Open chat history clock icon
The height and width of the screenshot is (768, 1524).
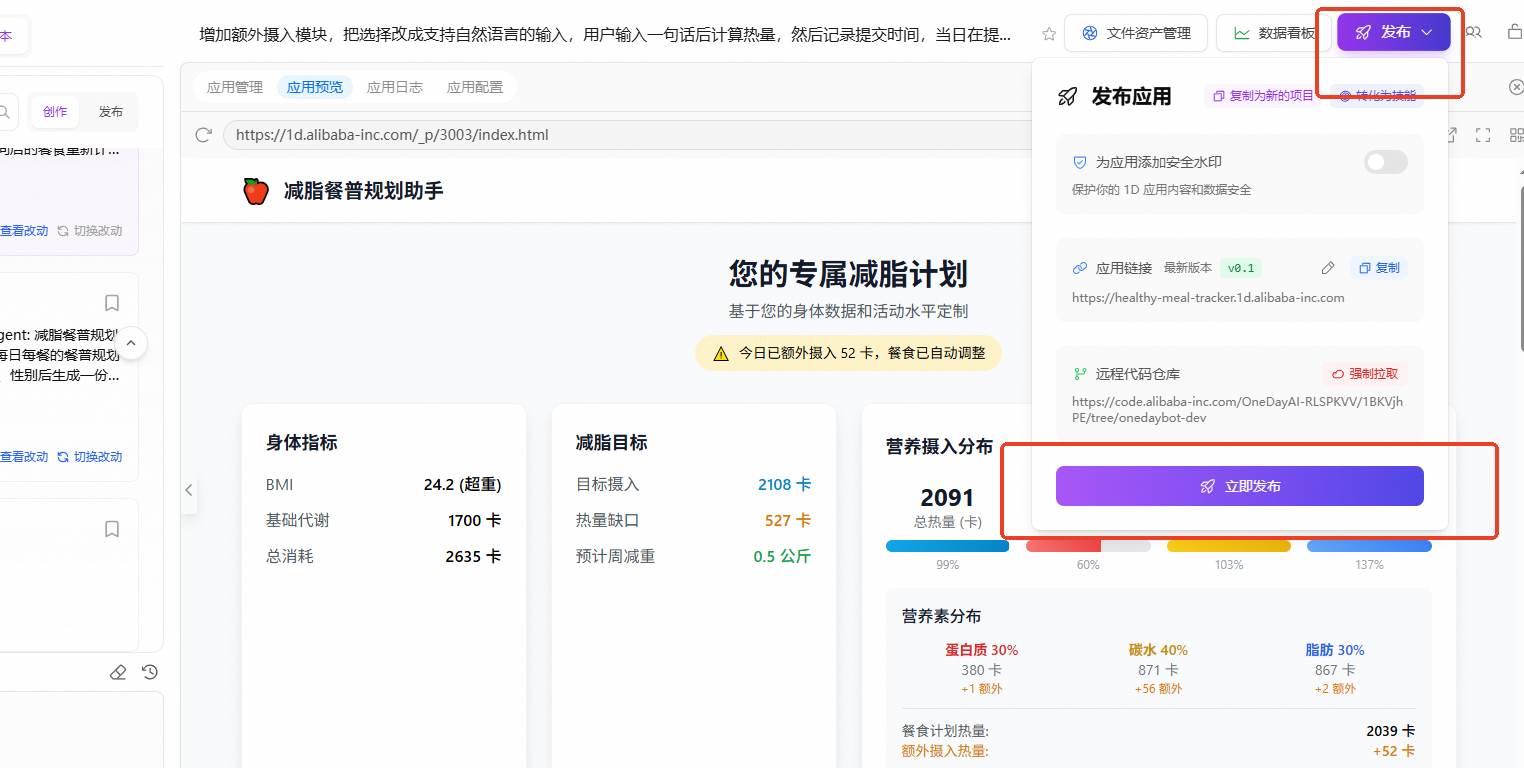[x=150, y=672]
